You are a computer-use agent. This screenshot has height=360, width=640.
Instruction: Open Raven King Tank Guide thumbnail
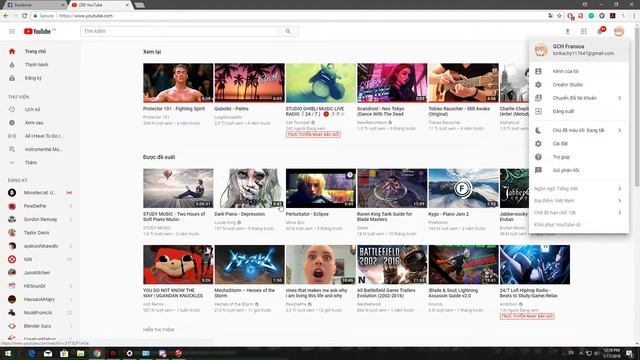coord(392,188)
